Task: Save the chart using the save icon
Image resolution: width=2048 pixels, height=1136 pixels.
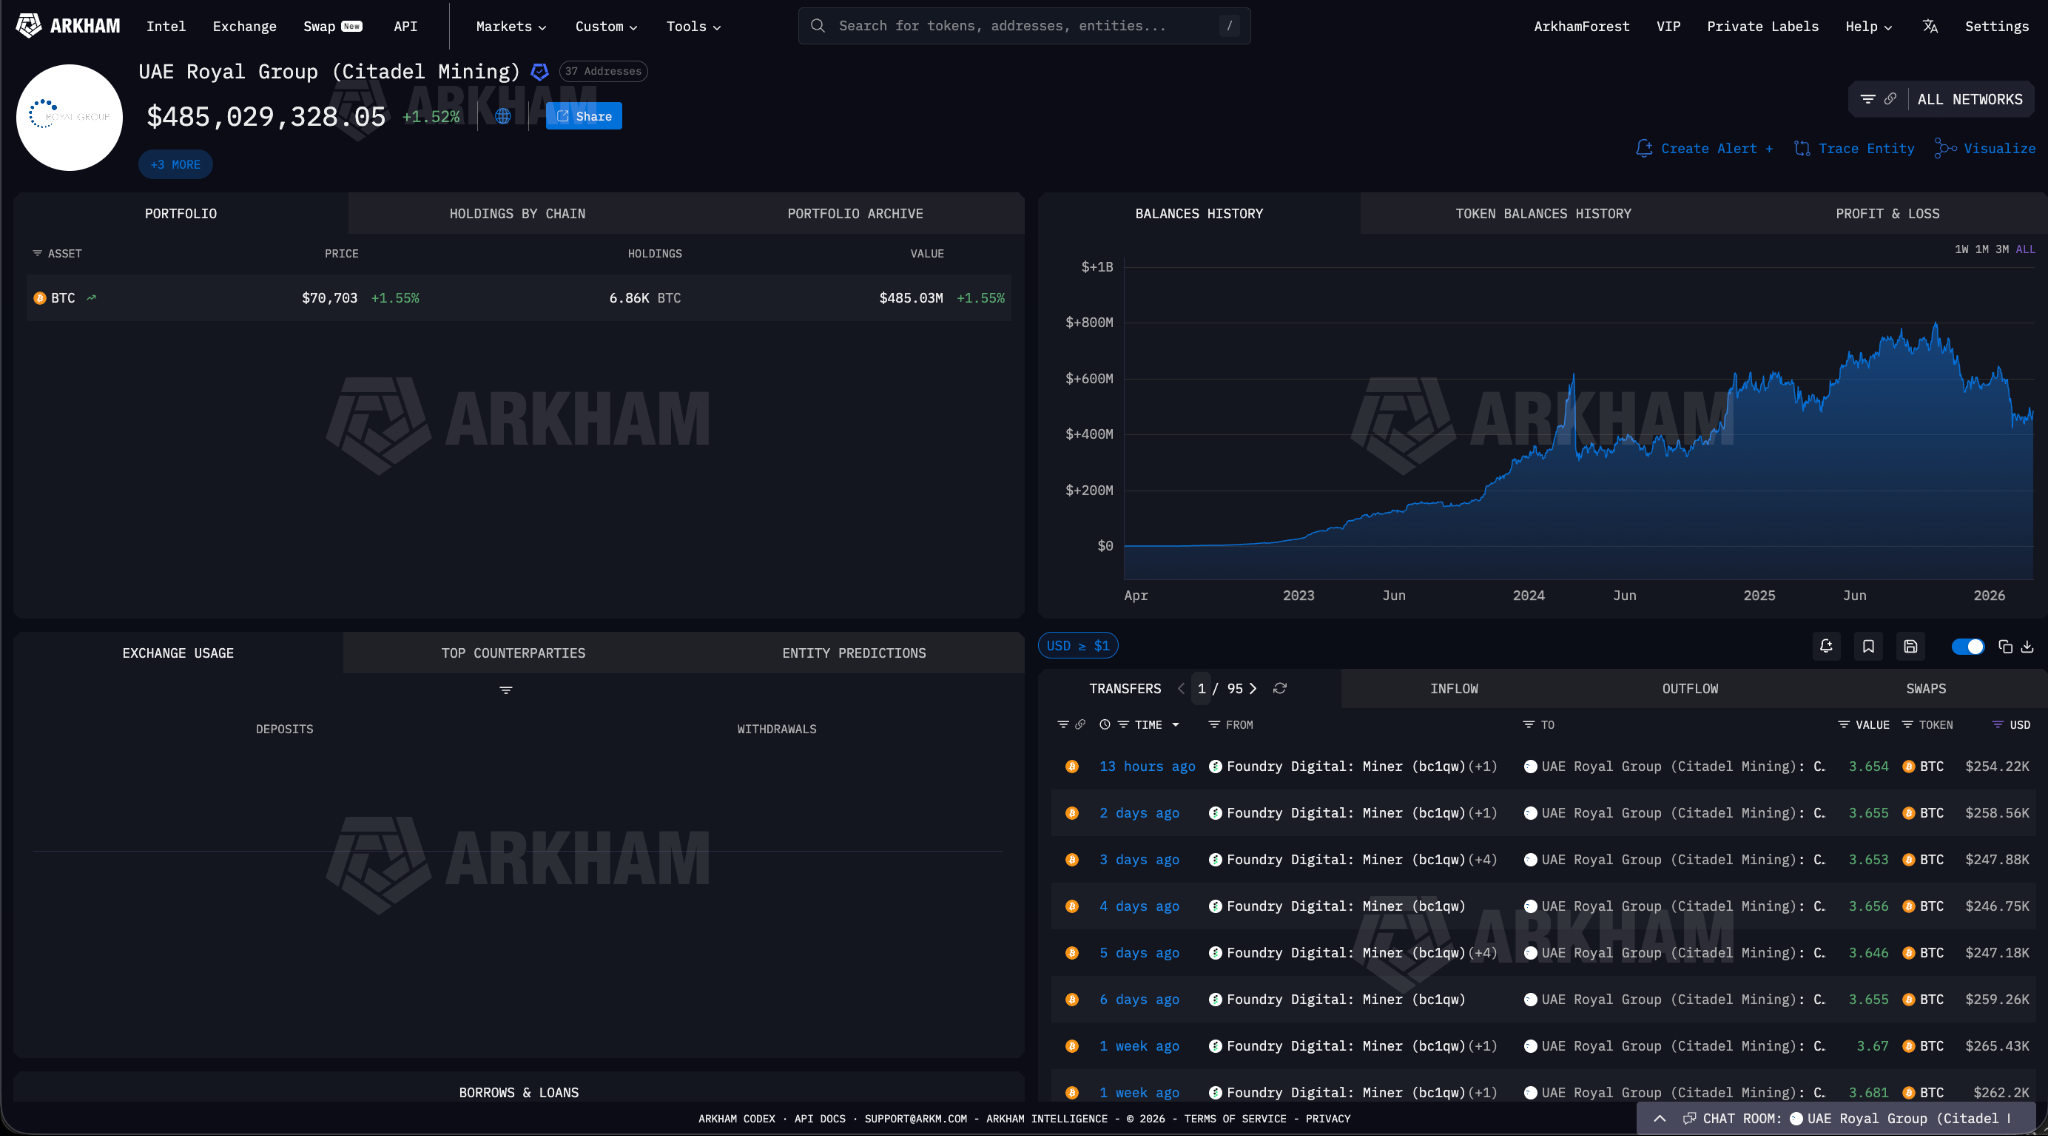Action: [1911, 647]
